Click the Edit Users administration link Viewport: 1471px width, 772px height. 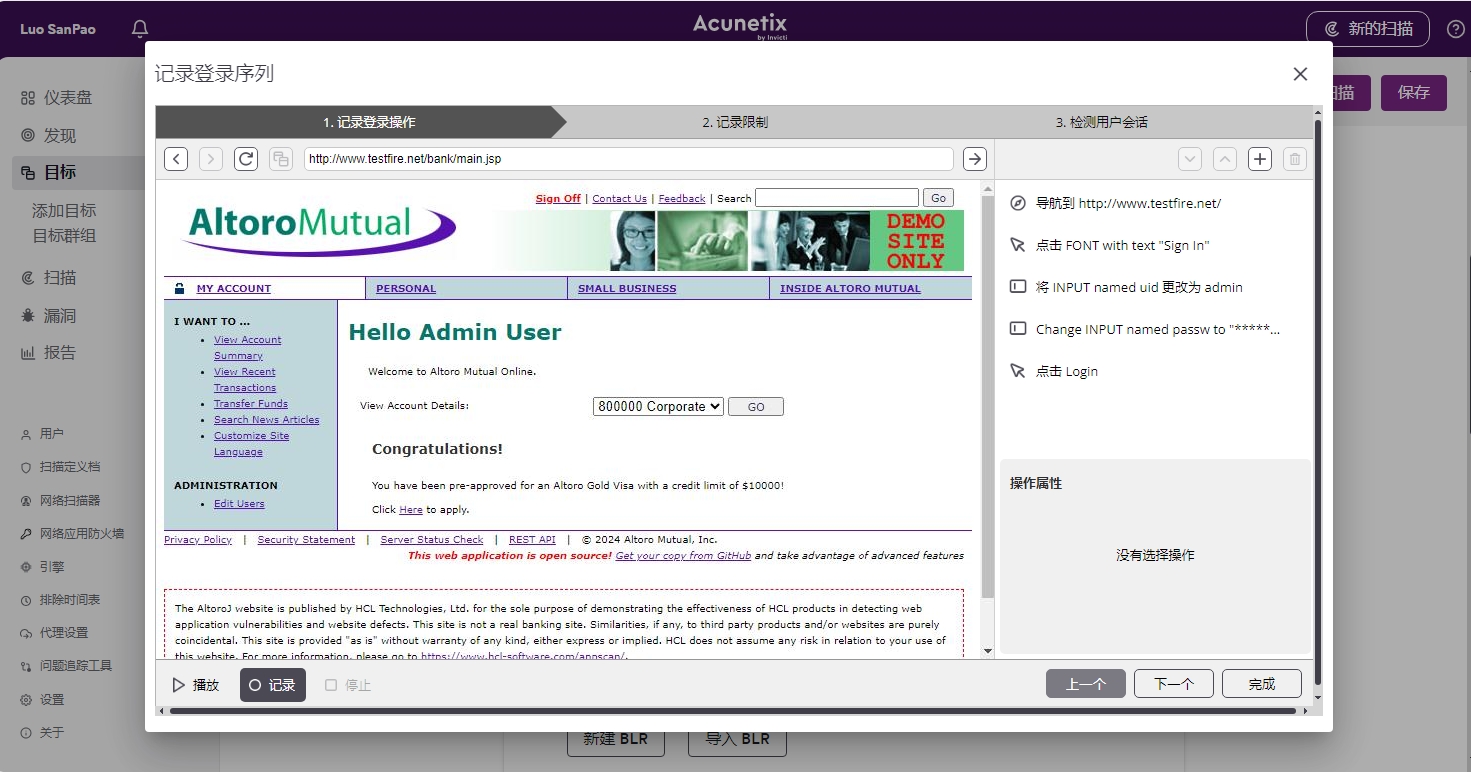pos(239,503)
